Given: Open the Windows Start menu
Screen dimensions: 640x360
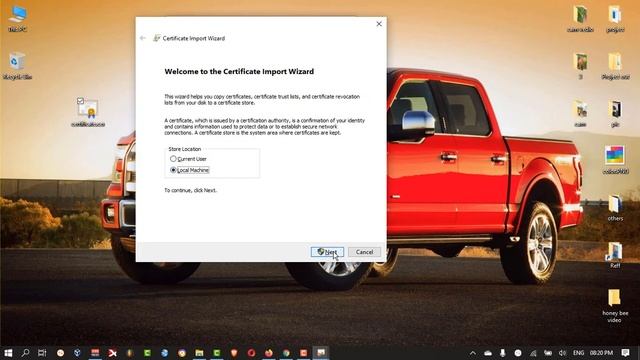Looking at the screenshot, I should (8, 353).
